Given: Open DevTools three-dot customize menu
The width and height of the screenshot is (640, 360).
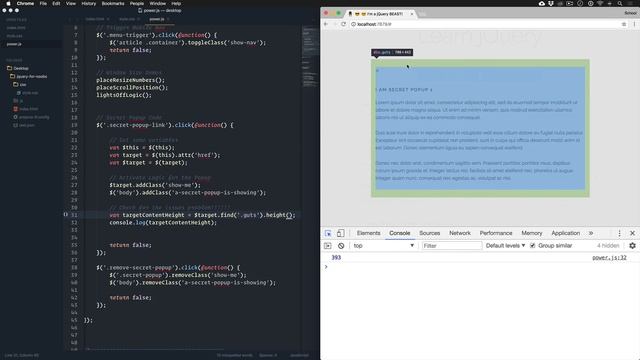Looking at the screenshot, I should tap(619, 233).
